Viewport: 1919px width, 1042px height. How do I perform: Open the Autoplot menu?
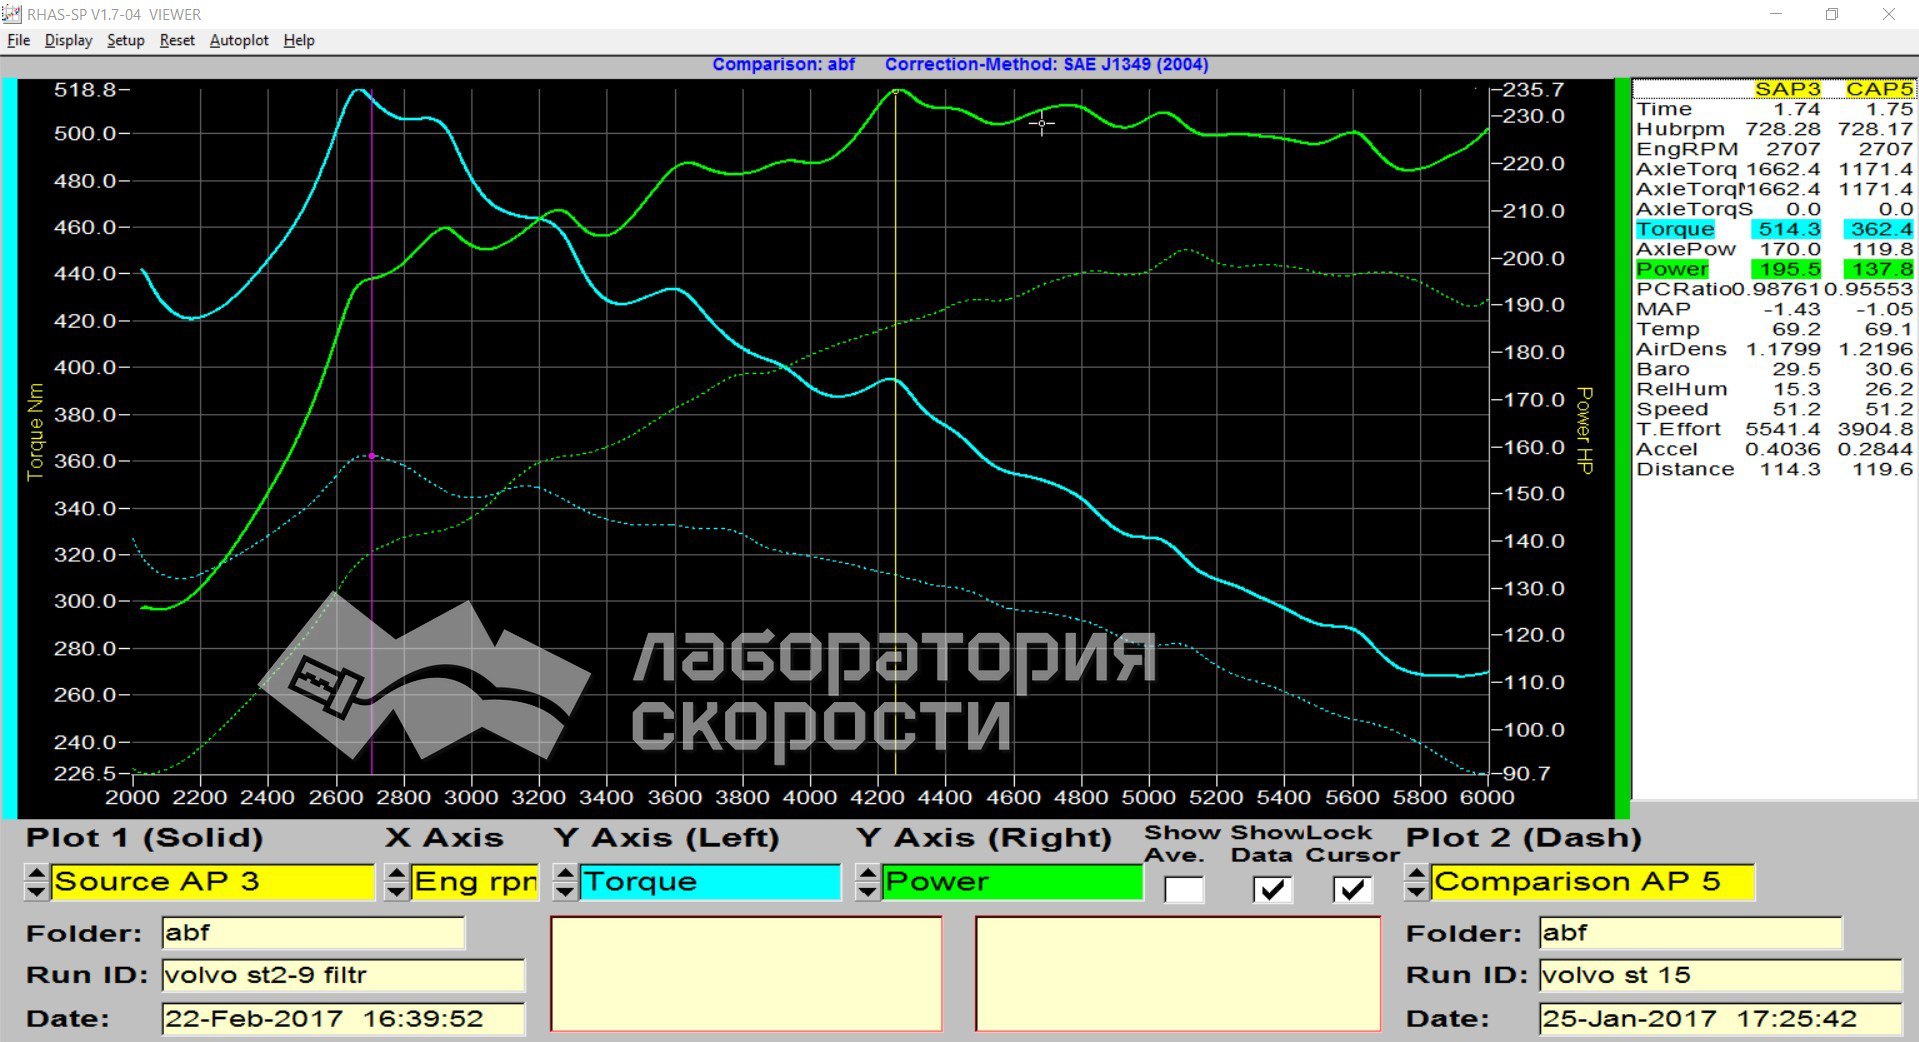(x=239, y=40)
